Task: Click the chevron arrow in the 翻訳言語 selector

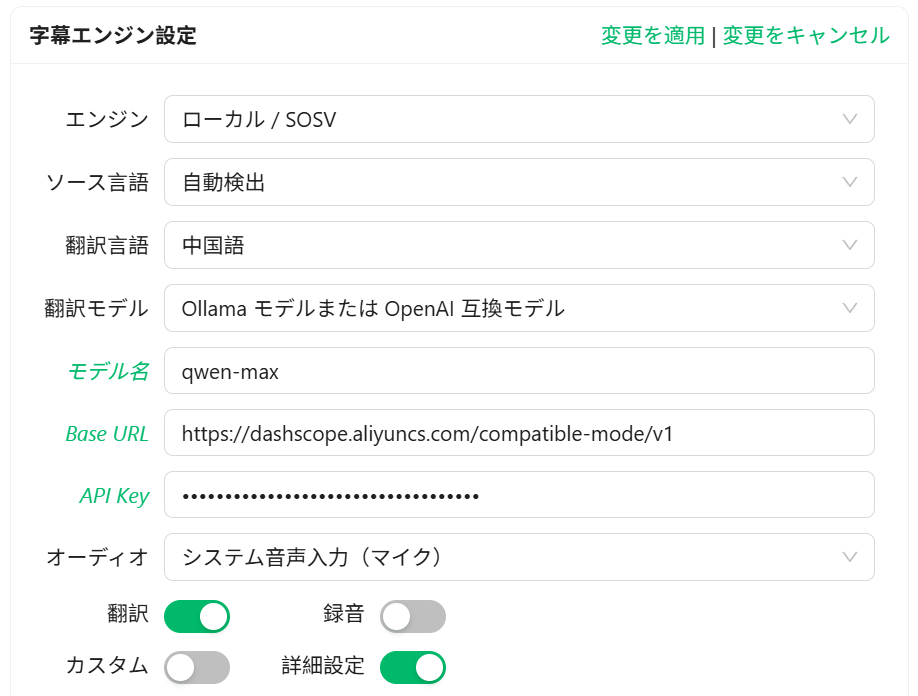Action: click(850, 245)
